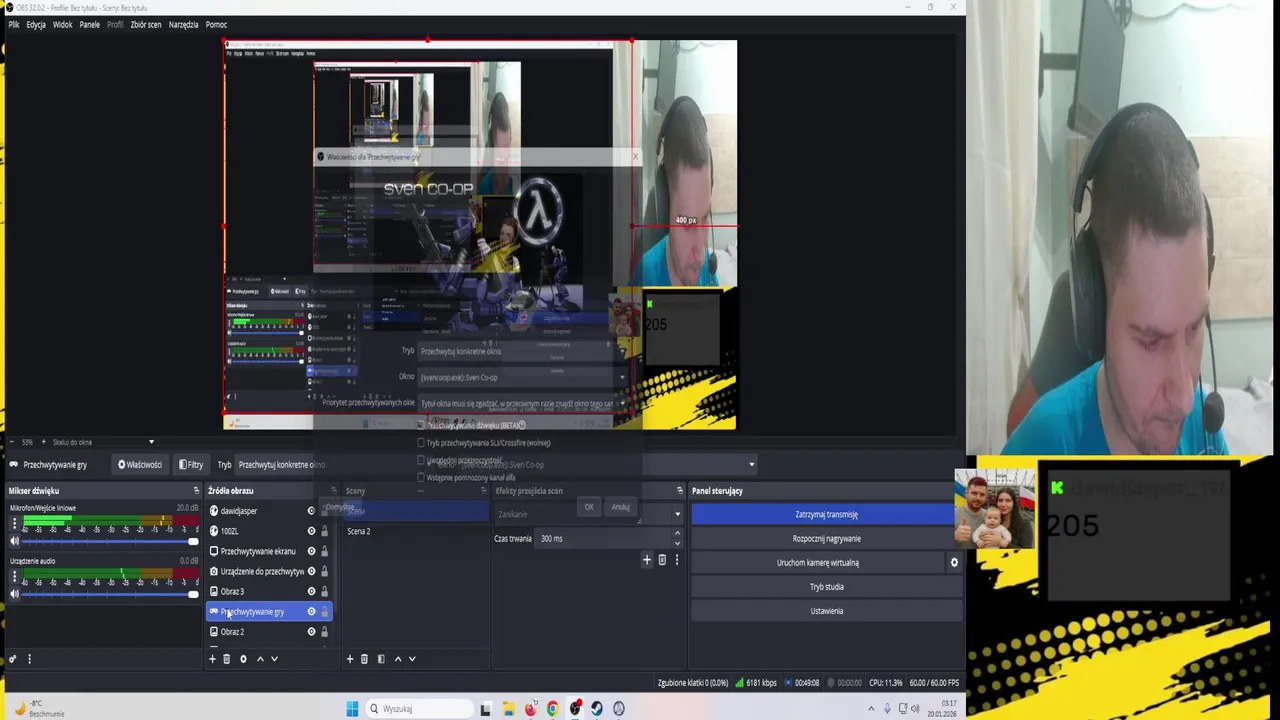
Task: Open the Plik menu
Action: point(14,25)
